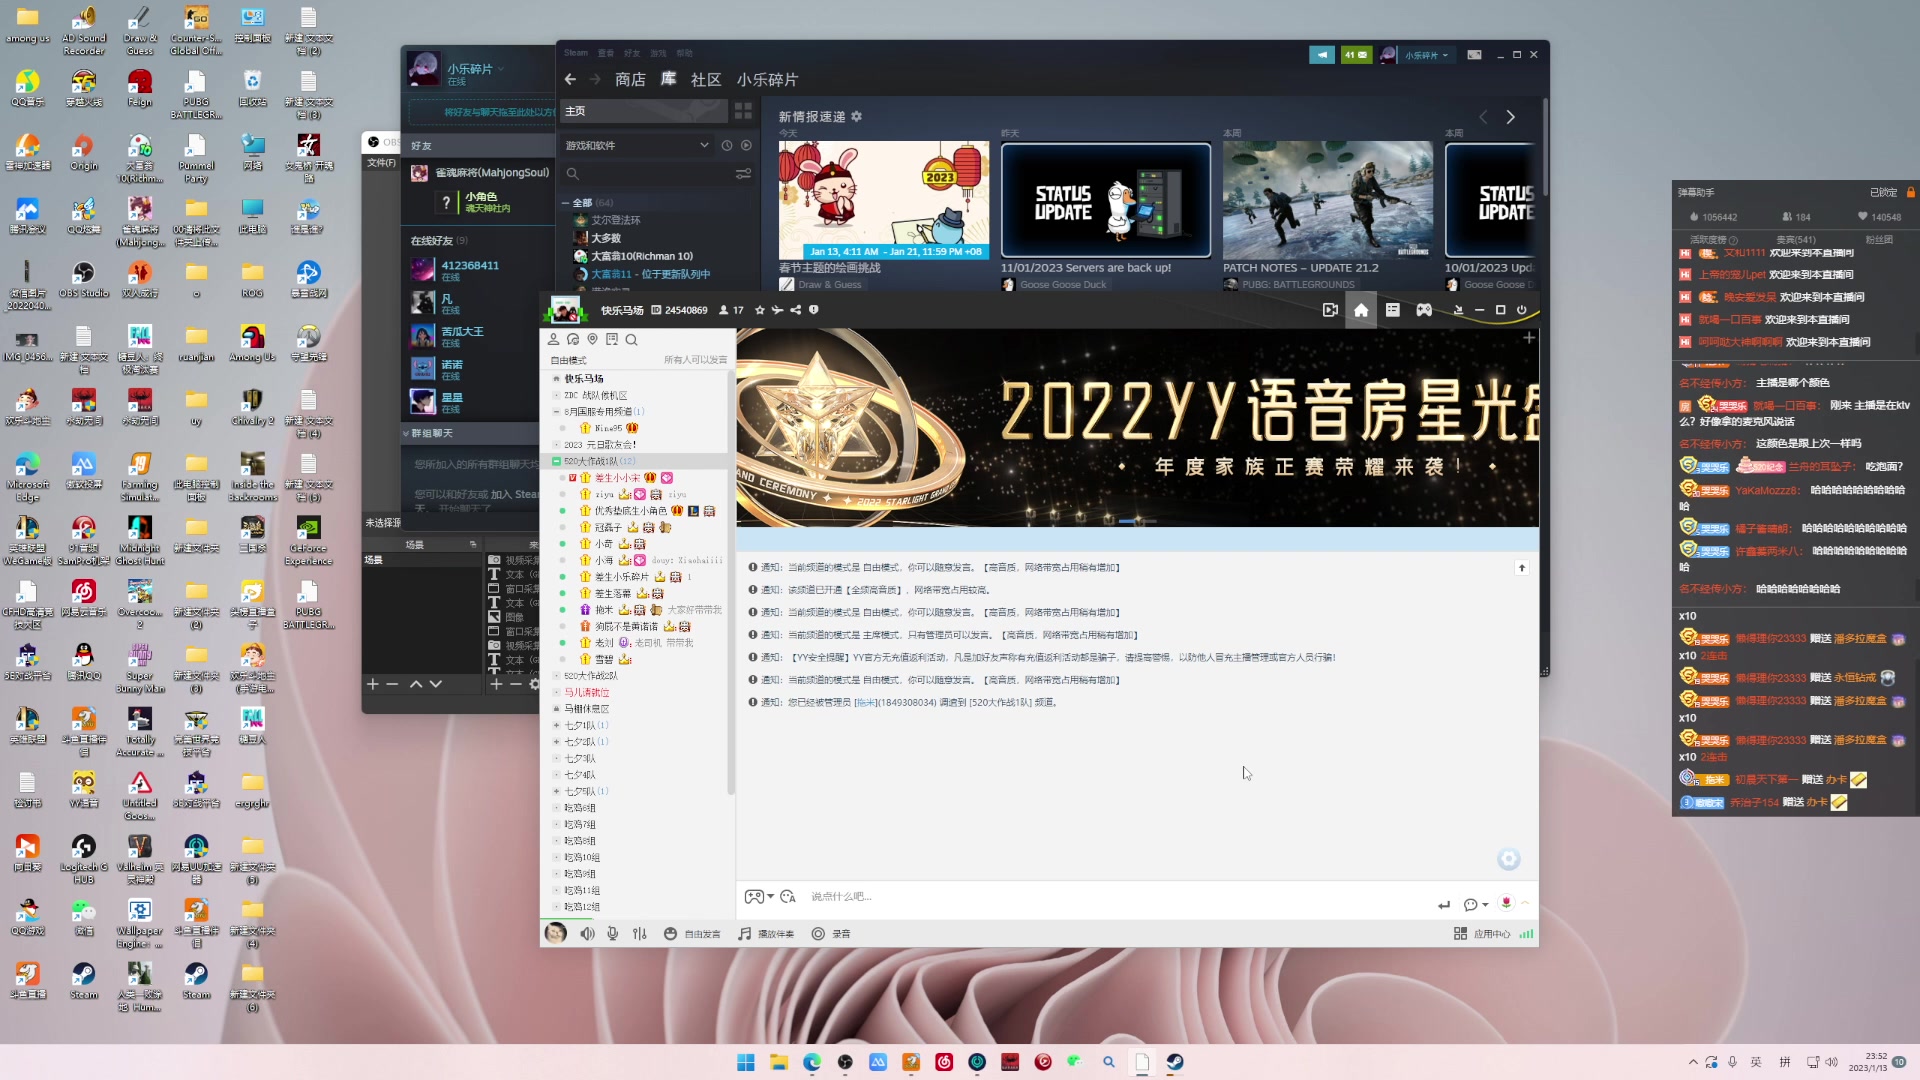This screenshot has width=1920, height=1080.
Task: Open the speaker volume icon in the YY bottom bar
Action: [587, 933]
